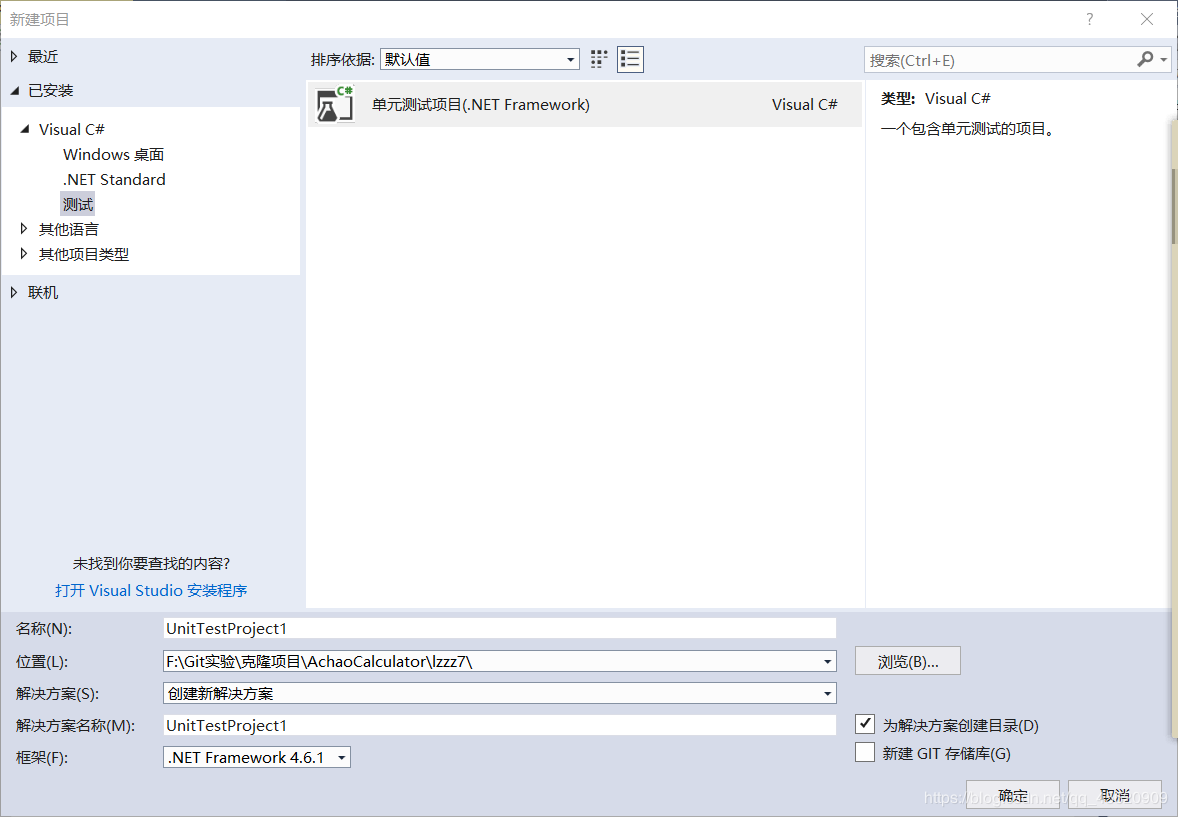The height and width of the screenshot is (817, 1178).
Task: Click the 浏览(B)... button
Action: tap(908, 661)
